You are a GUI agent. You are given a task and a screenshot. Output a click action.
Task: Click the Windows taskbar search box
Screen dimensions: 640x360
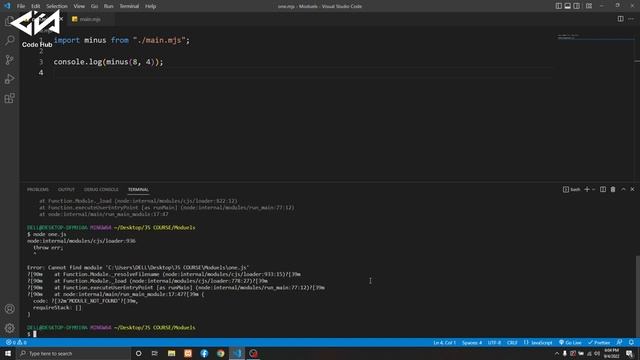[73, 353]
